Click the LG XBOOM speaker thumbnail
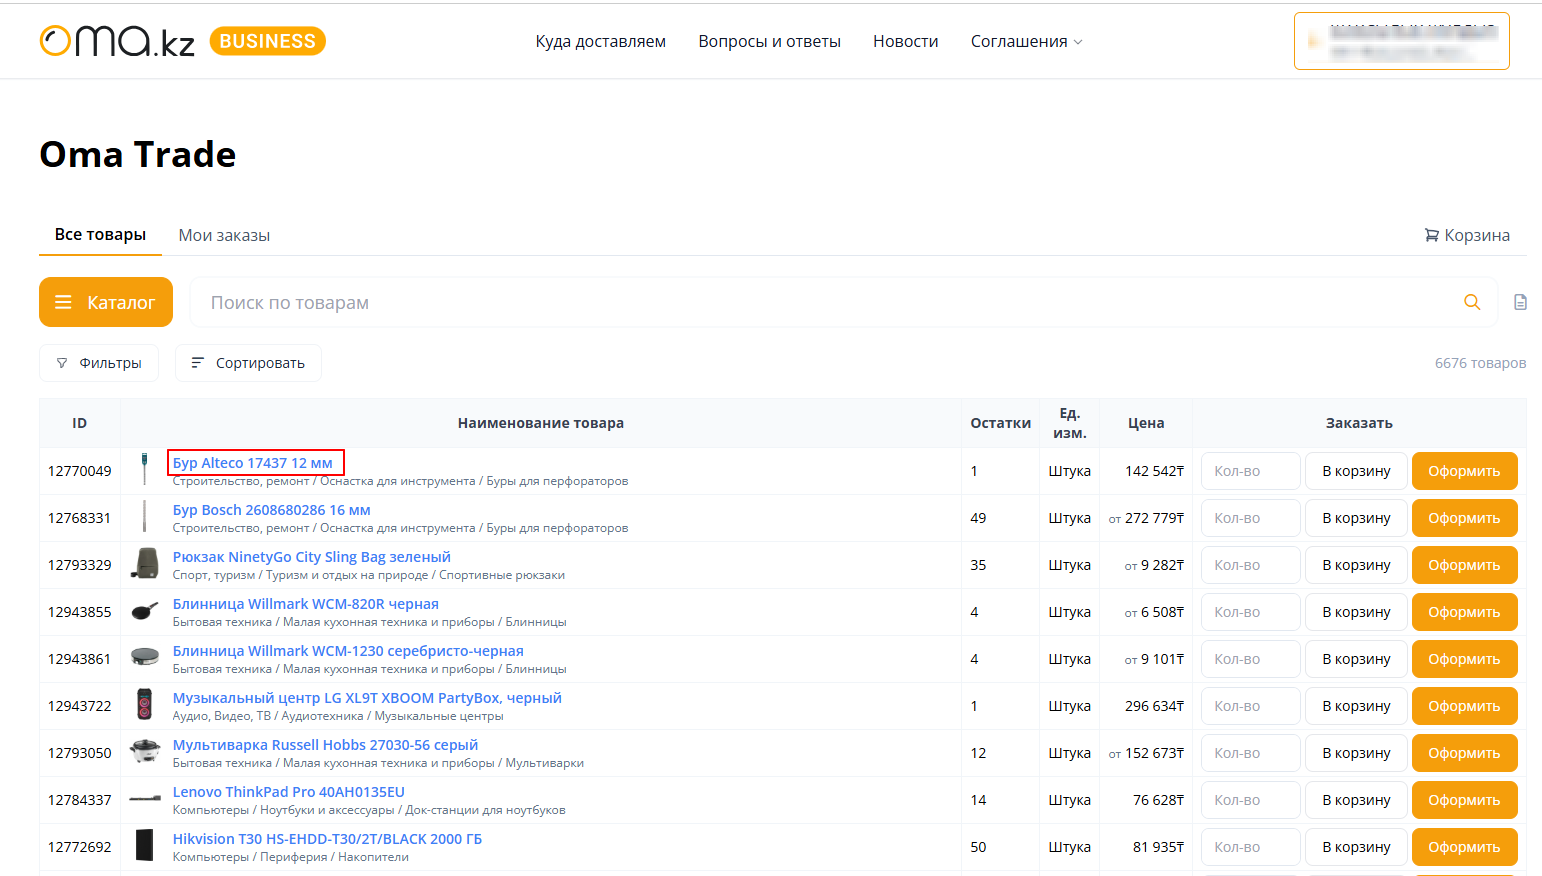Viewport: 1542px width, 876px height. (145, 705)
